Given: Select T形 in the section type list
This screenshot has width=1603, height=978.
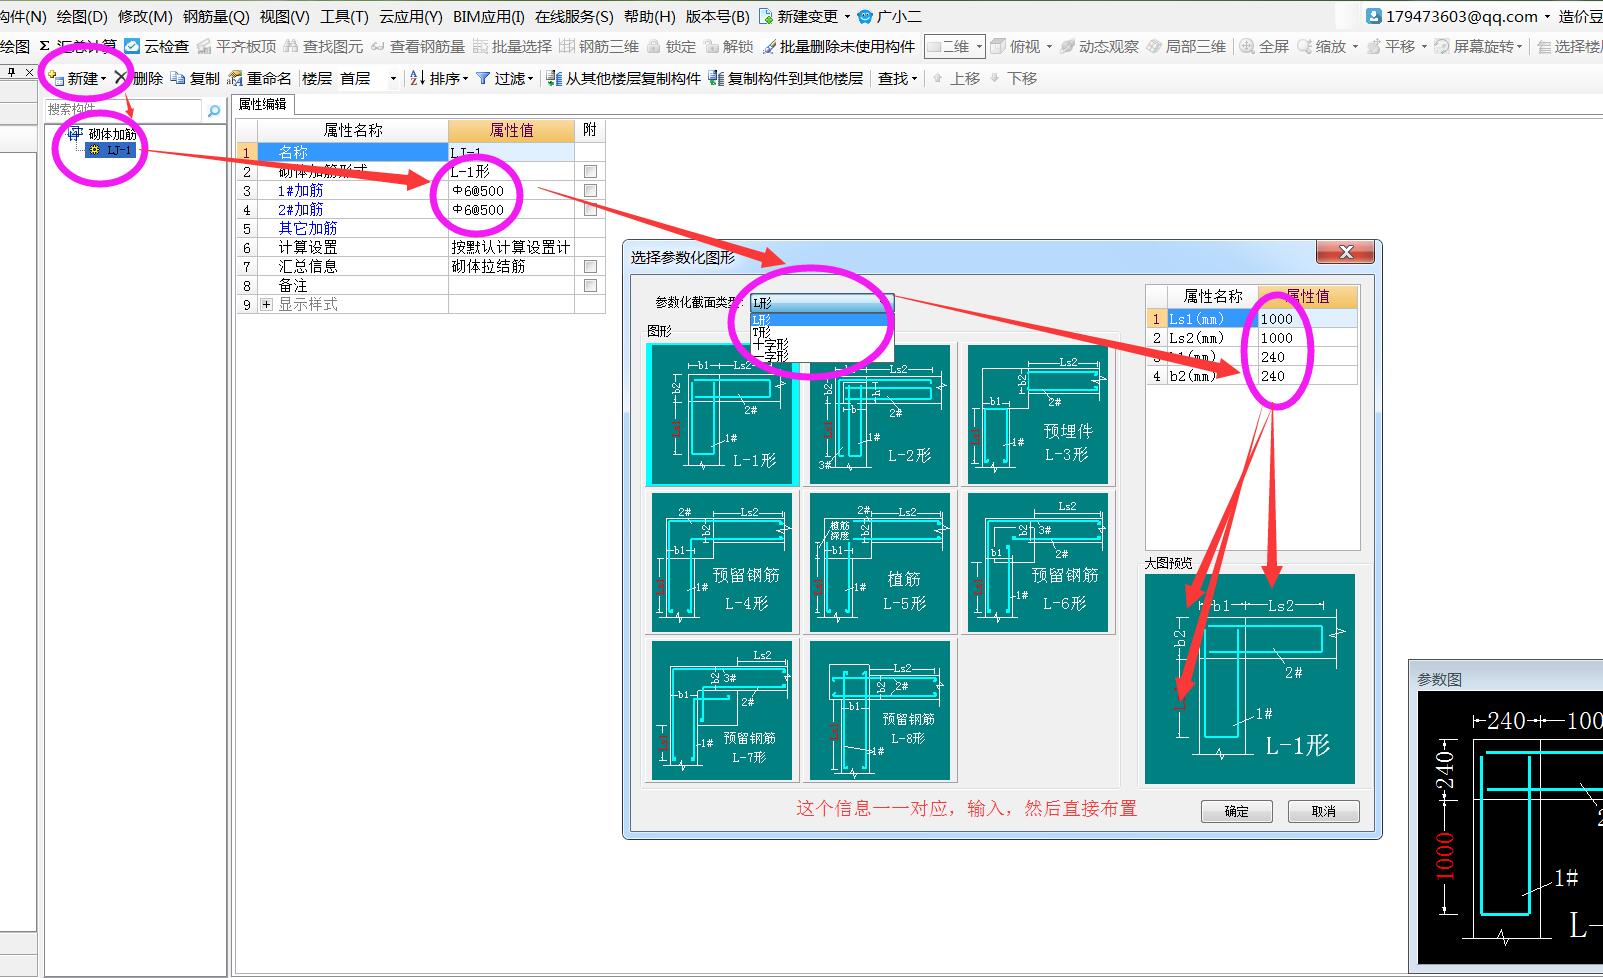Looking at the screenshot, I should point(819,332).
